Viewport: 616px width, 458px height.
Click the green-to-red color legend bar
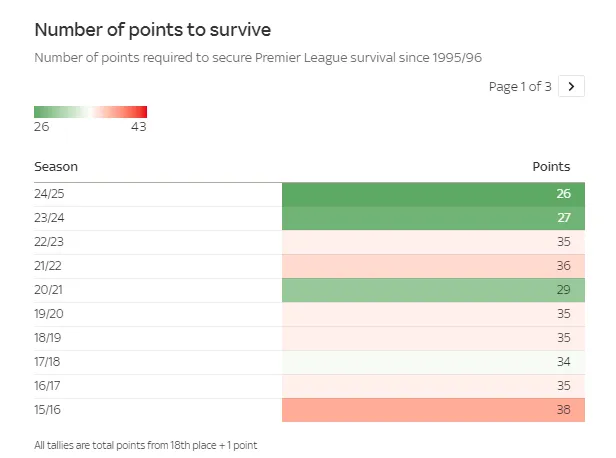(90, 112)
